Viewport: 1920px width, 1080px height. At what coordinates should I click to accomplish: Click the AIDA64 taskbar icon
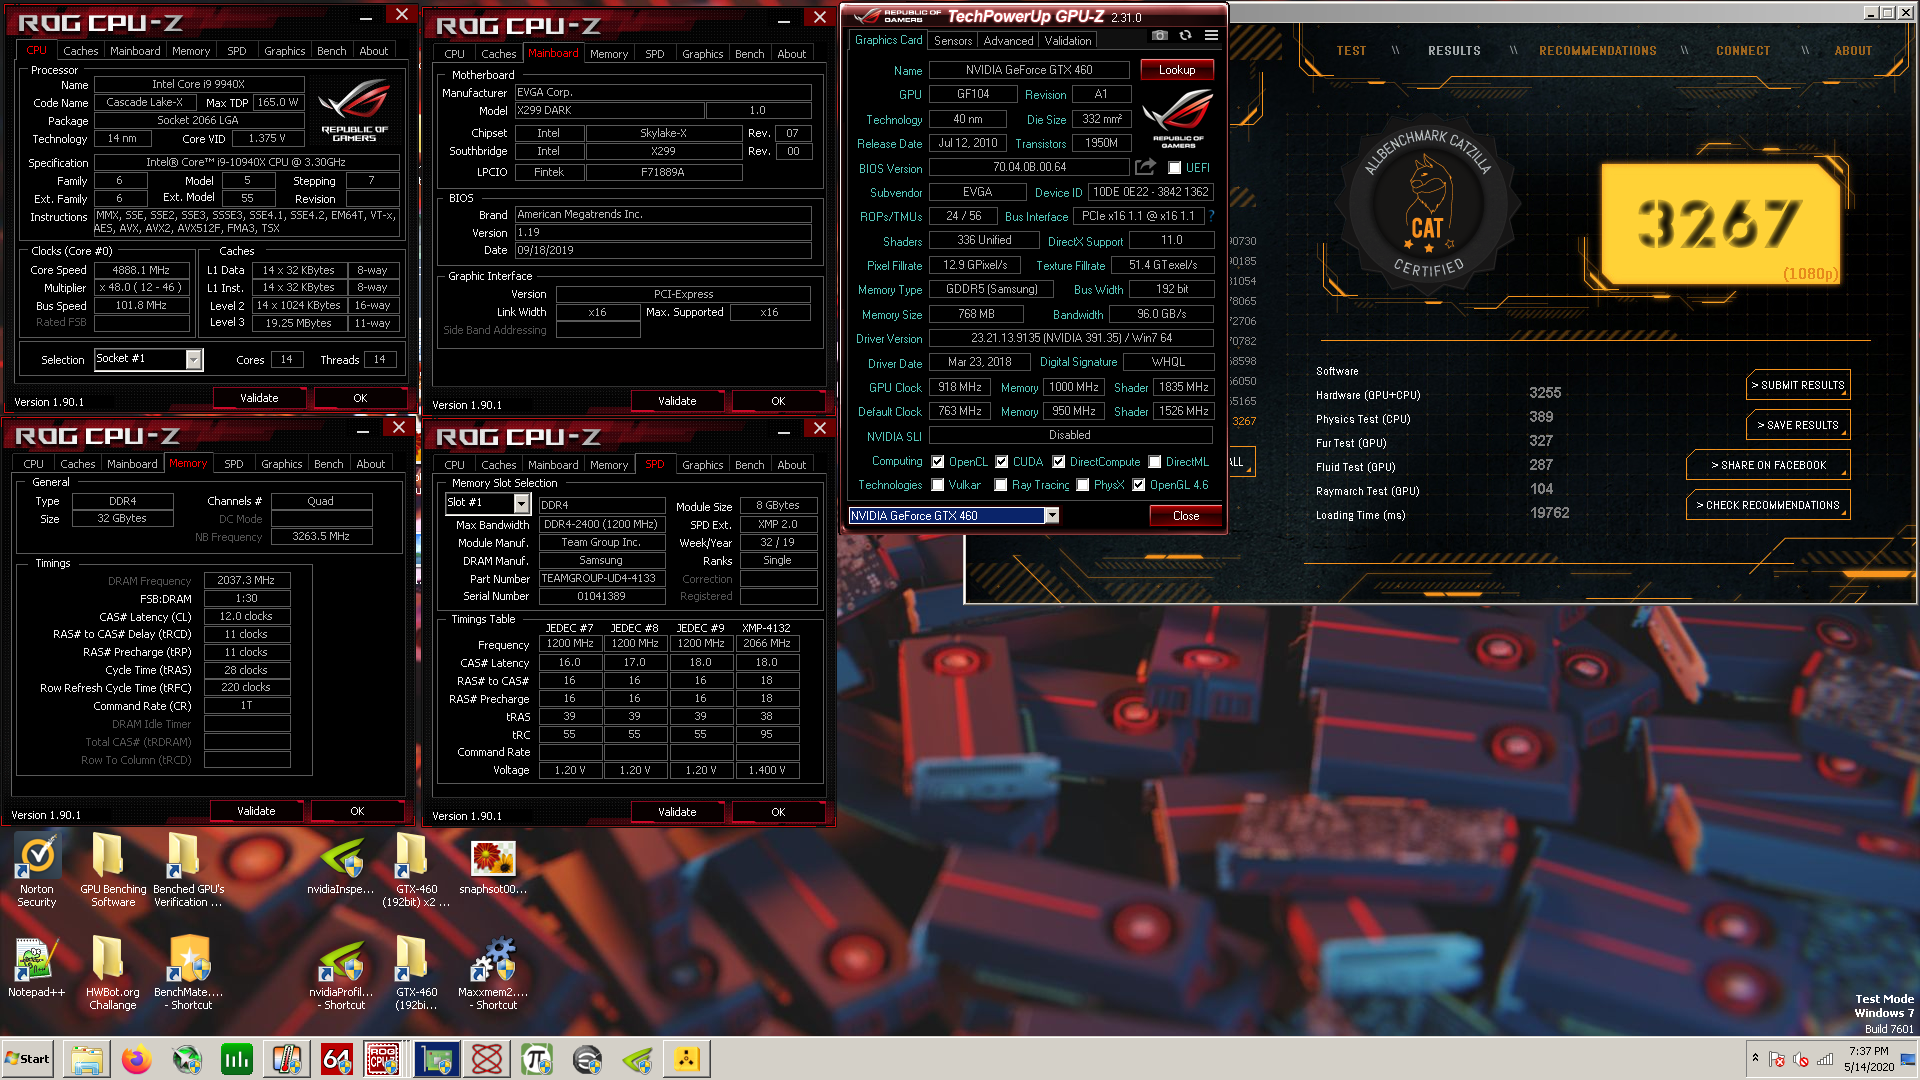point(337,1059)
